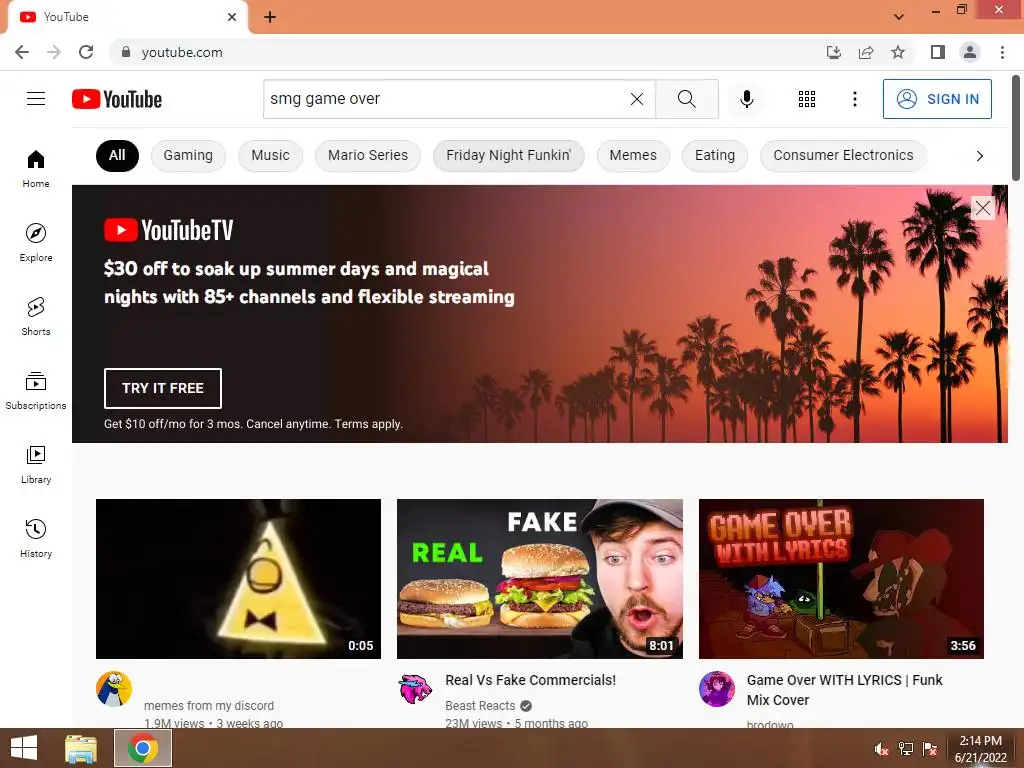Open Shorts in sidebar
Viewport: 1024px width, 768px height.
pos(36,317)
